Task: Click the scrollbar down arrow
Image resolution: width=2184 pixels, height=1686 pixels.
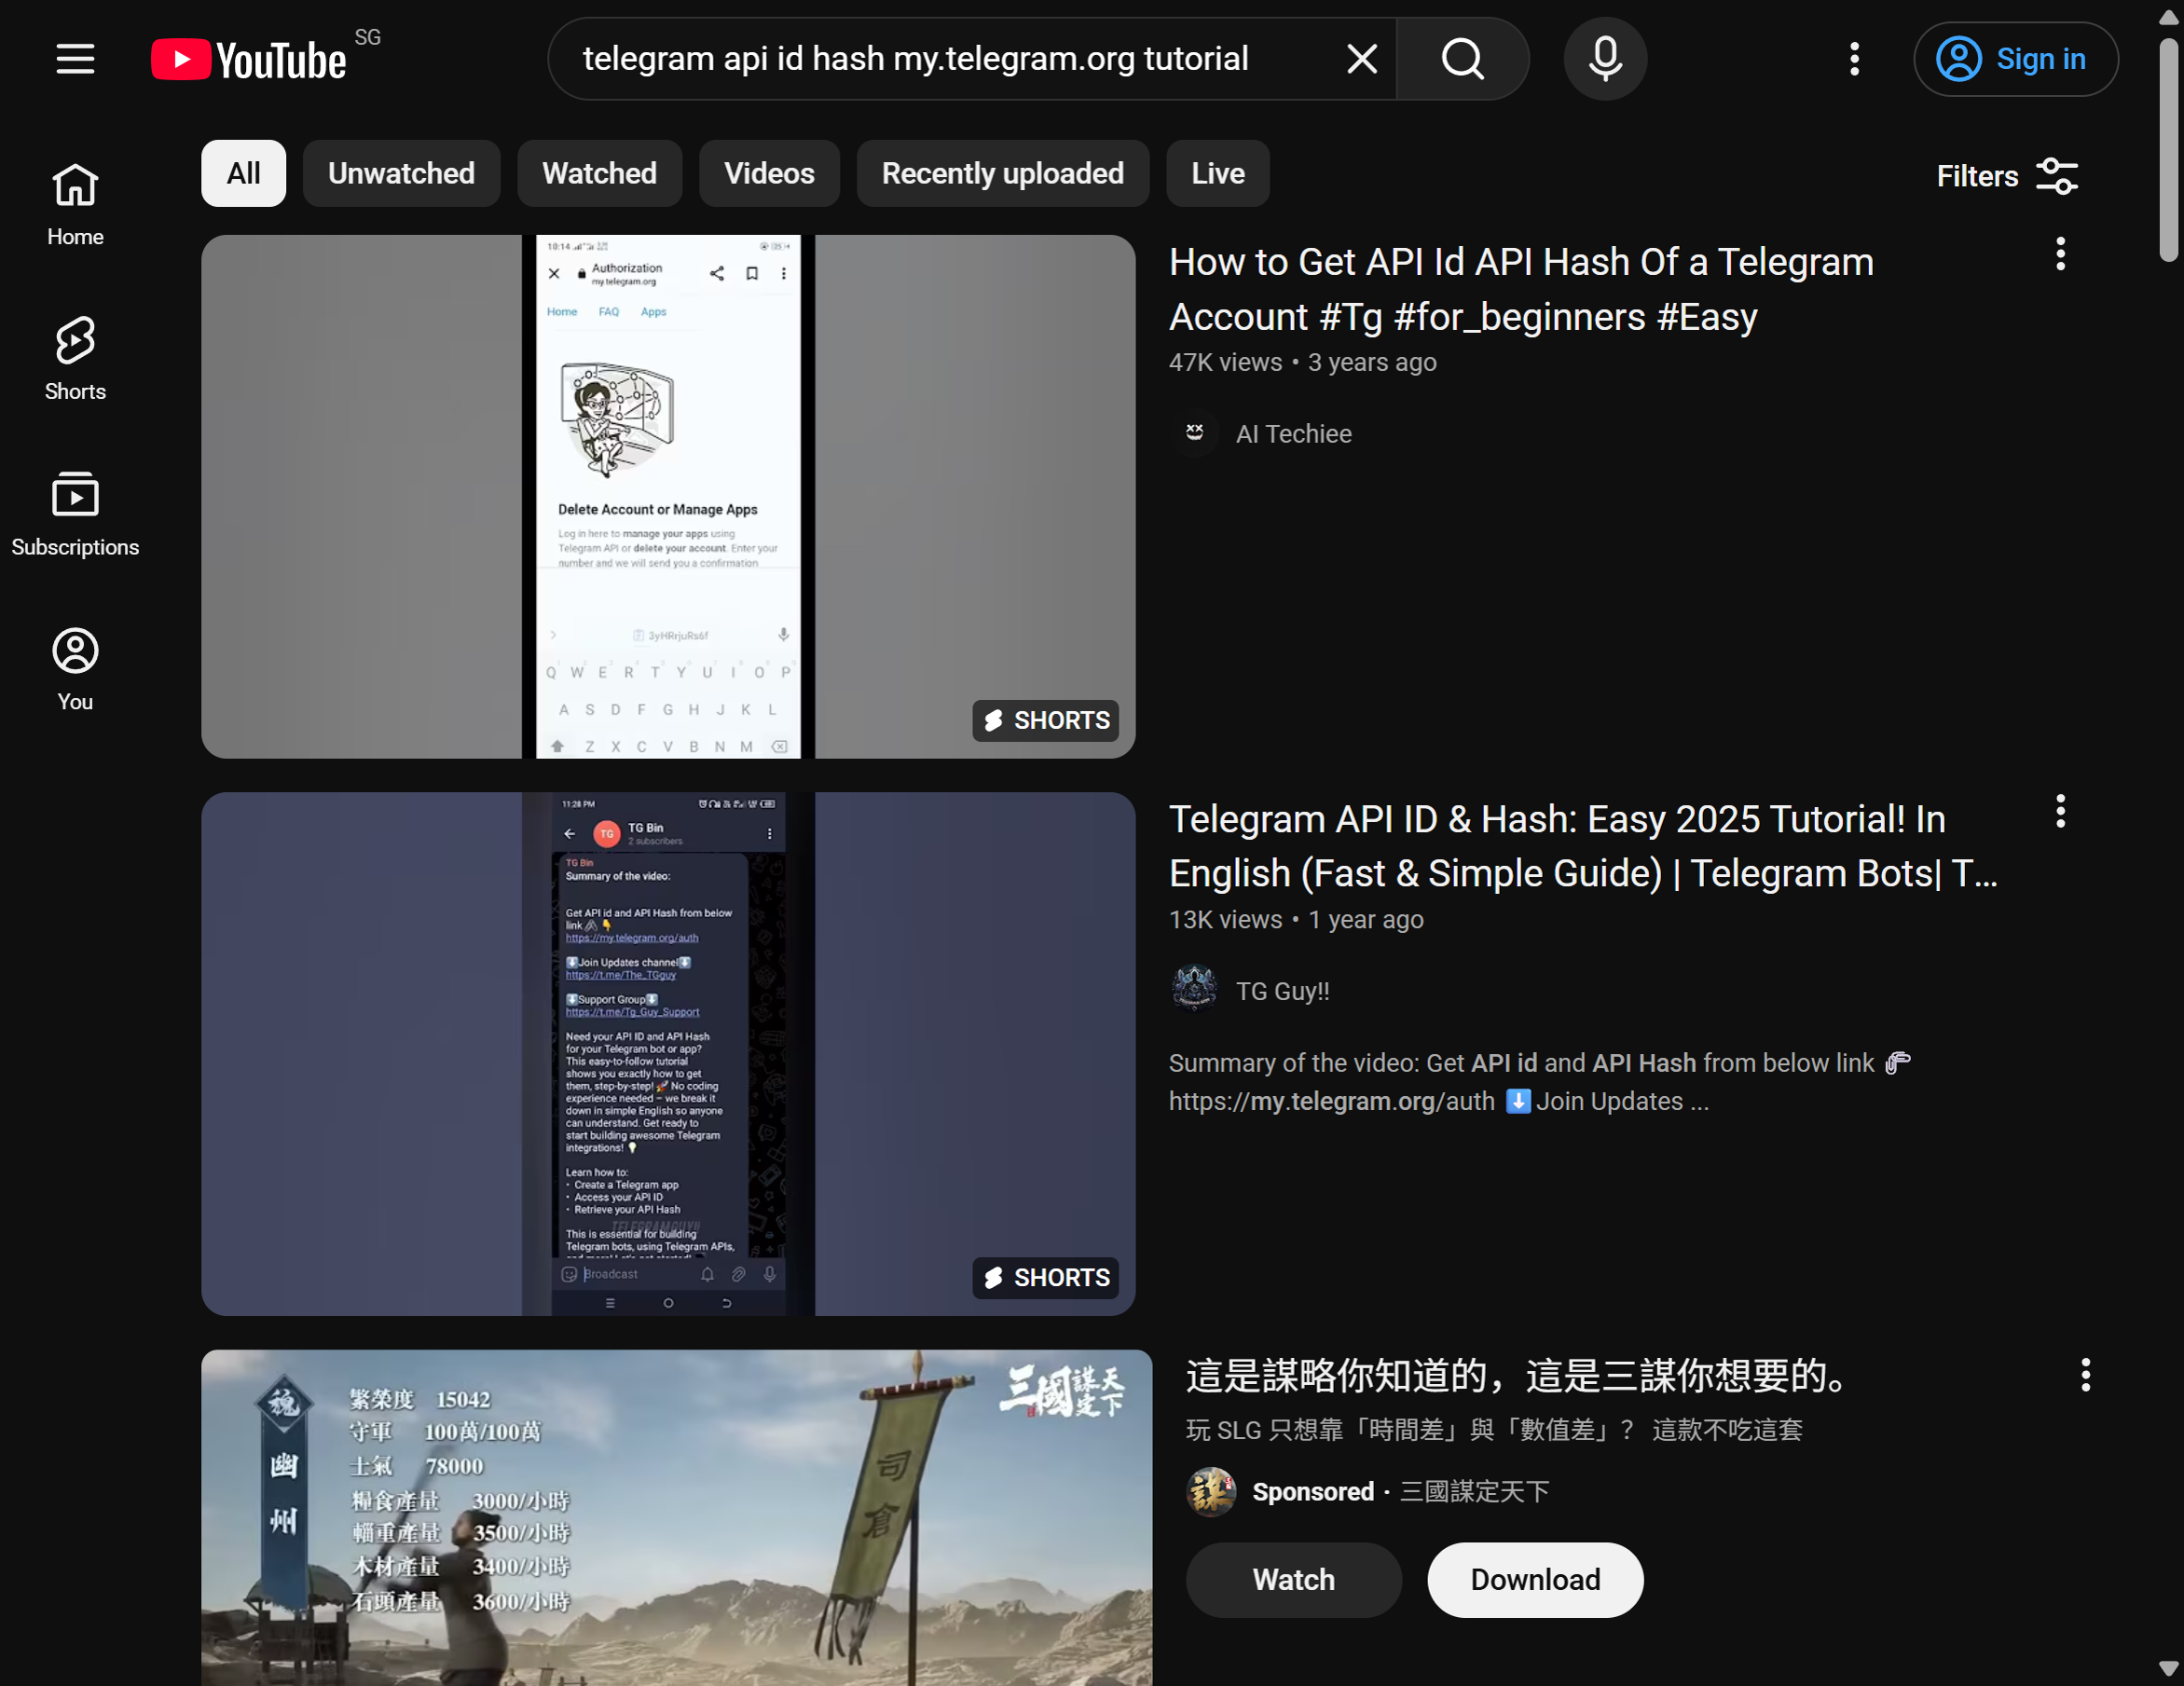Action: [2168, 1669]
